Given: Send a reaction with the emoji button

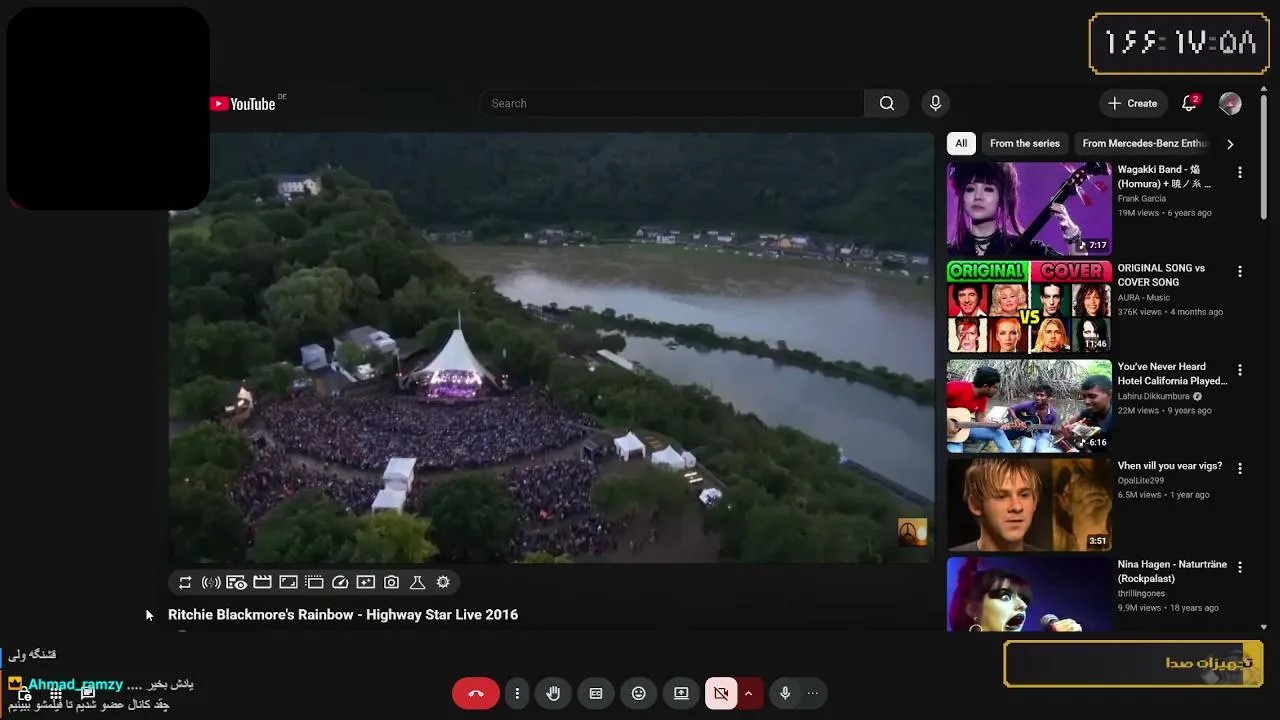Looking at the screenshot, I should point(639,693).
